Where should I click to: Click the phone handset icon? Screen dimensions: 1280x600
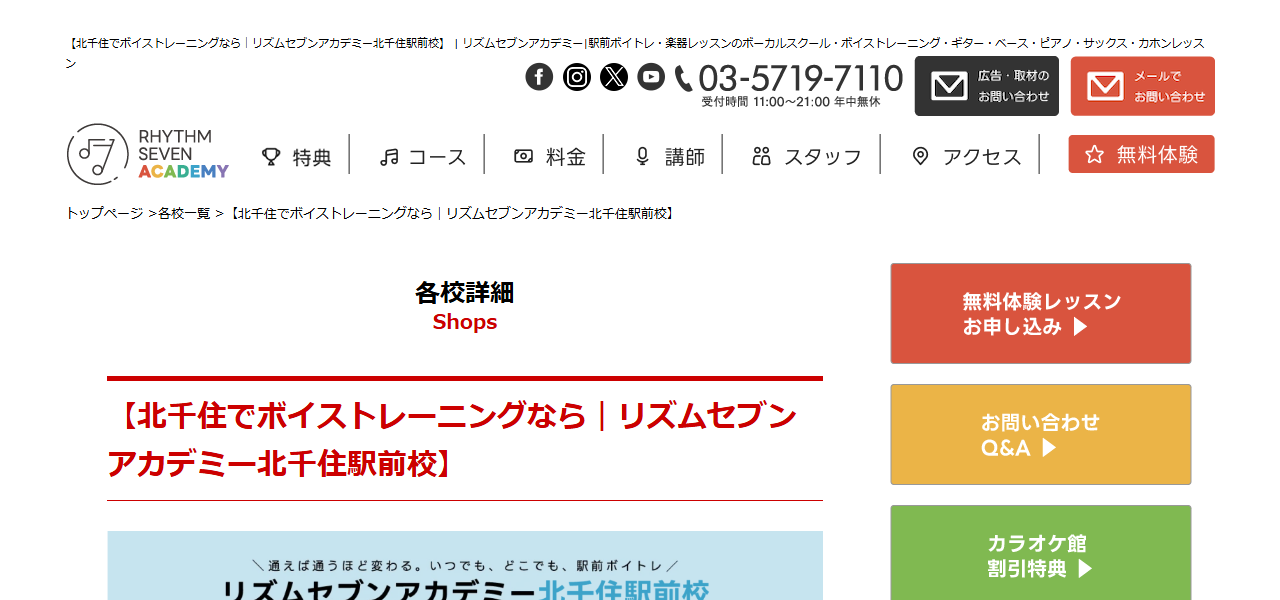[x=684, y=78]
